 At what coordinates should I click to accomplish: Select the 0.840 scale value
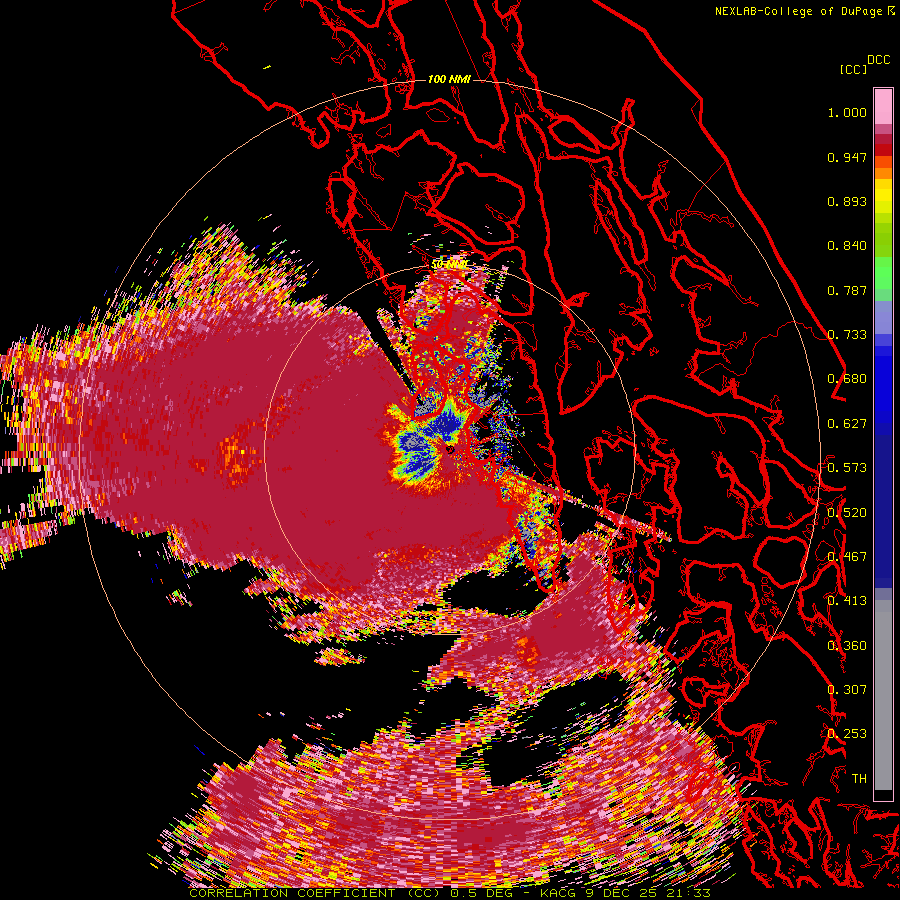tap(847, 246)
